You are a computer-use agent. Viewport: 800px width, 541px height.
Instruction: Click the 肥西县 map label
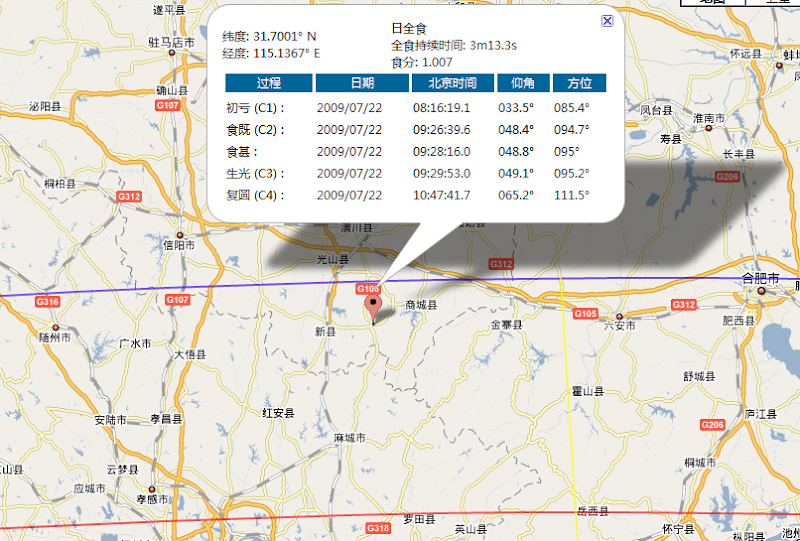[739, 321]
